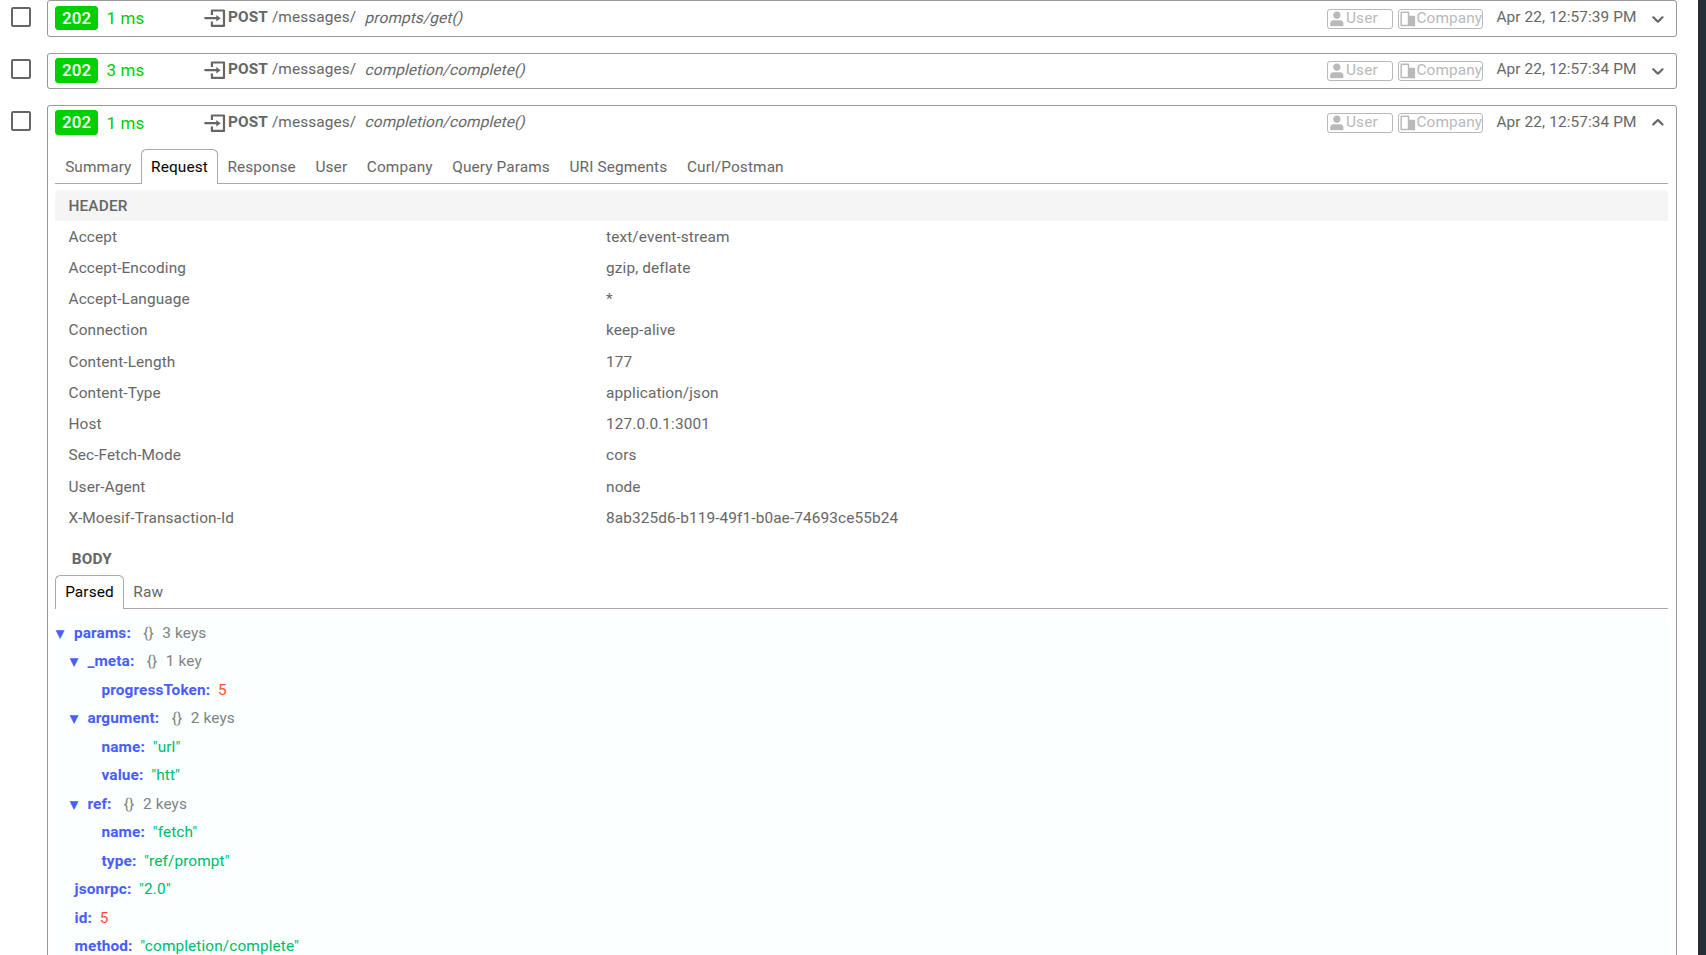Select the checkbox on the second request row
Image resolution: width=1706 pixels, height=955 pixels.
coord(20,69)
